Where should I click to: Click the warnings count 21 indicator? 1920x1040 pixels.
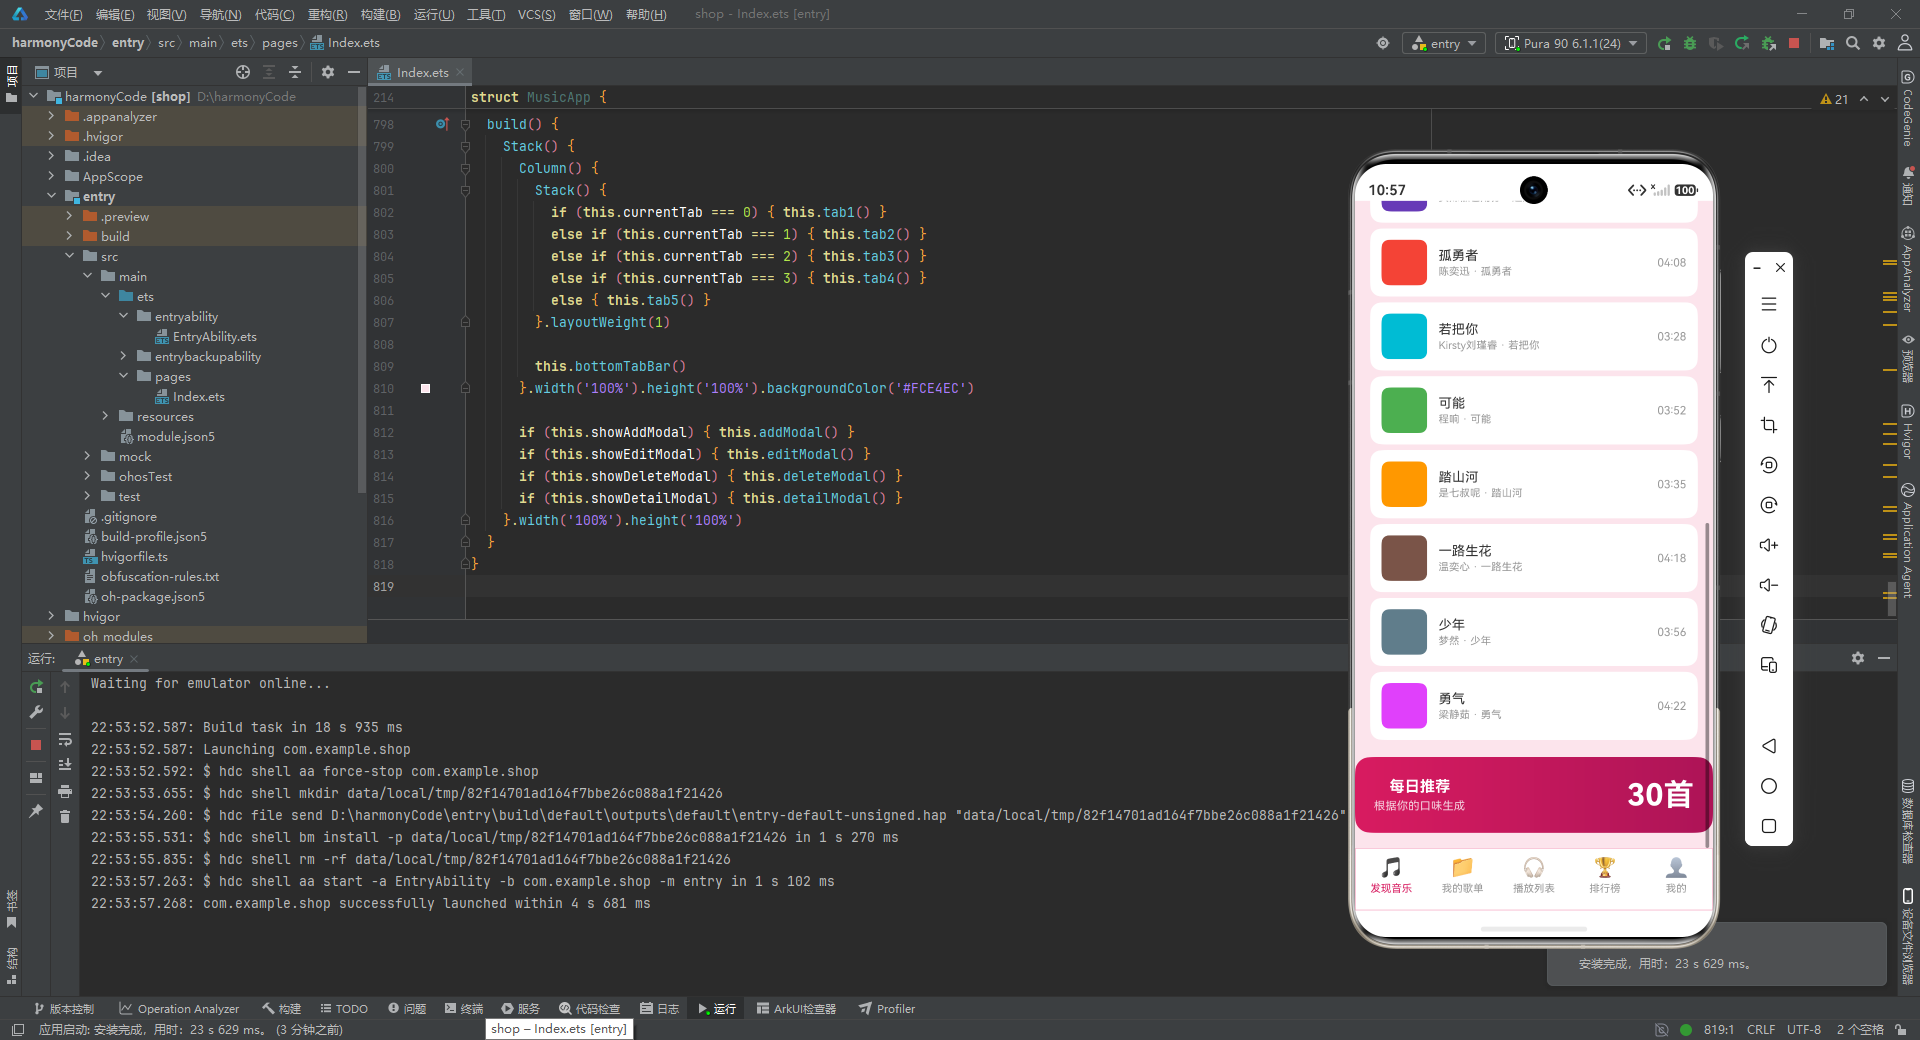[x=1834, y=99]
